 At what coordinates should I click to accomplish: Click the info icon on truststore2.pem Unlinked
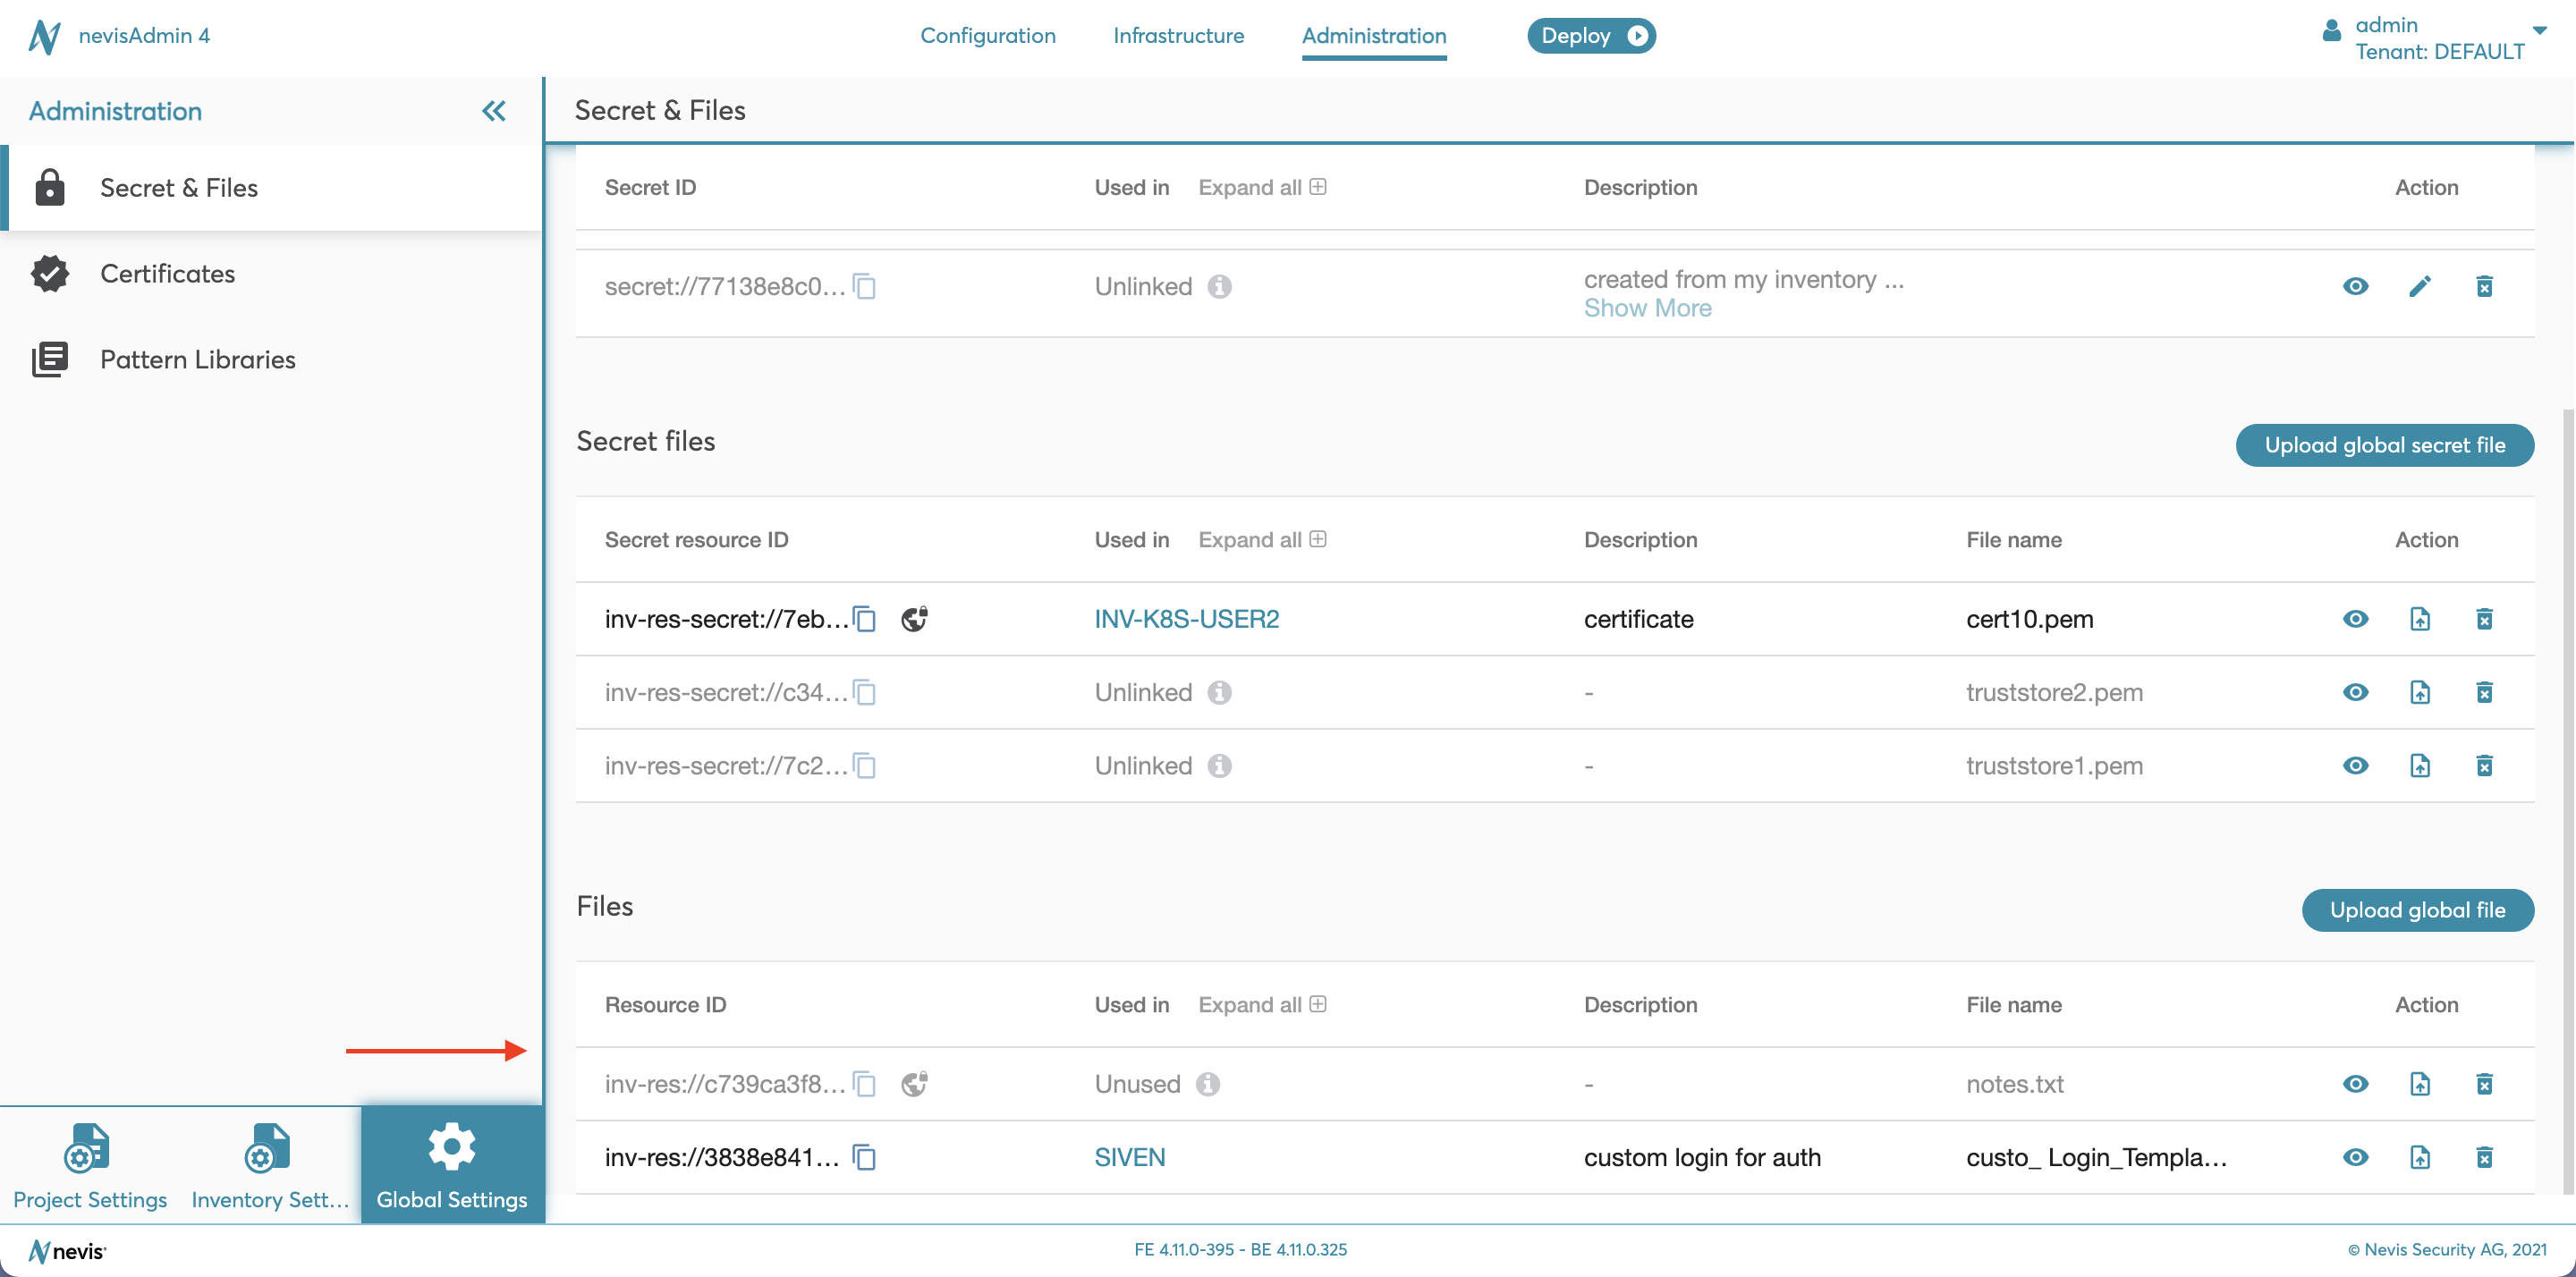[1219, 692]
